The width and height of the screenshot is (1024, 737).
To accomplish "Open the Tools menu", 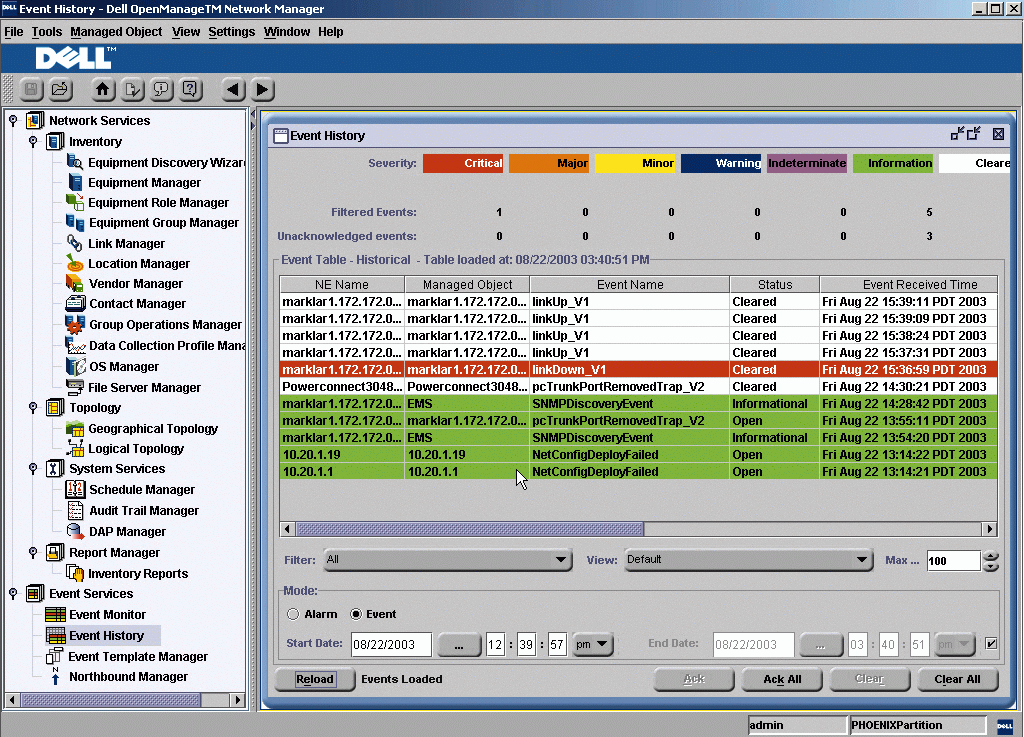I will [47, 31].
